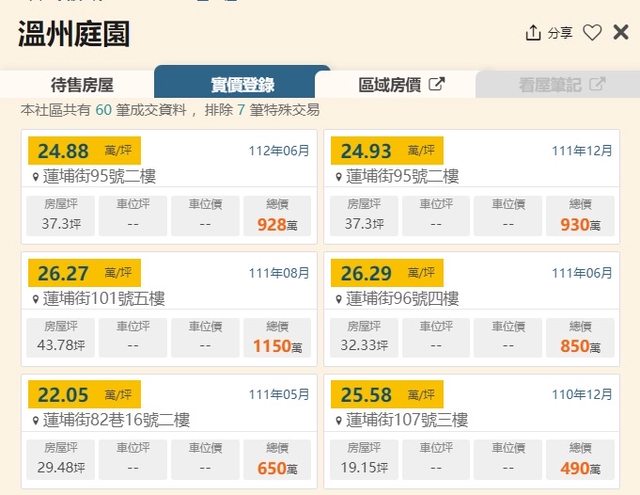The height and width of the screenshot is (495, 640).
Task: Click the 850萬 total price box
Action: [x=580, y=338]
